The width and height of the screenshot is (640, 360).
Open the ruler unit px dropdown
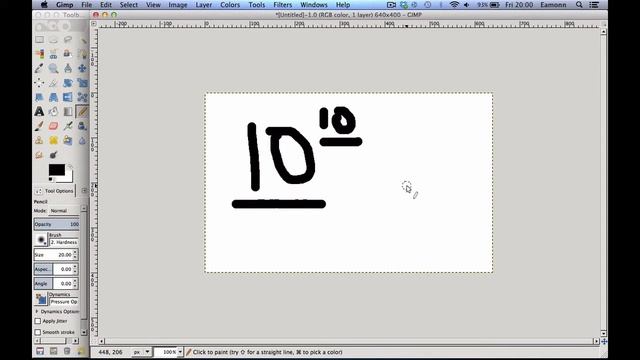point(142,352)
